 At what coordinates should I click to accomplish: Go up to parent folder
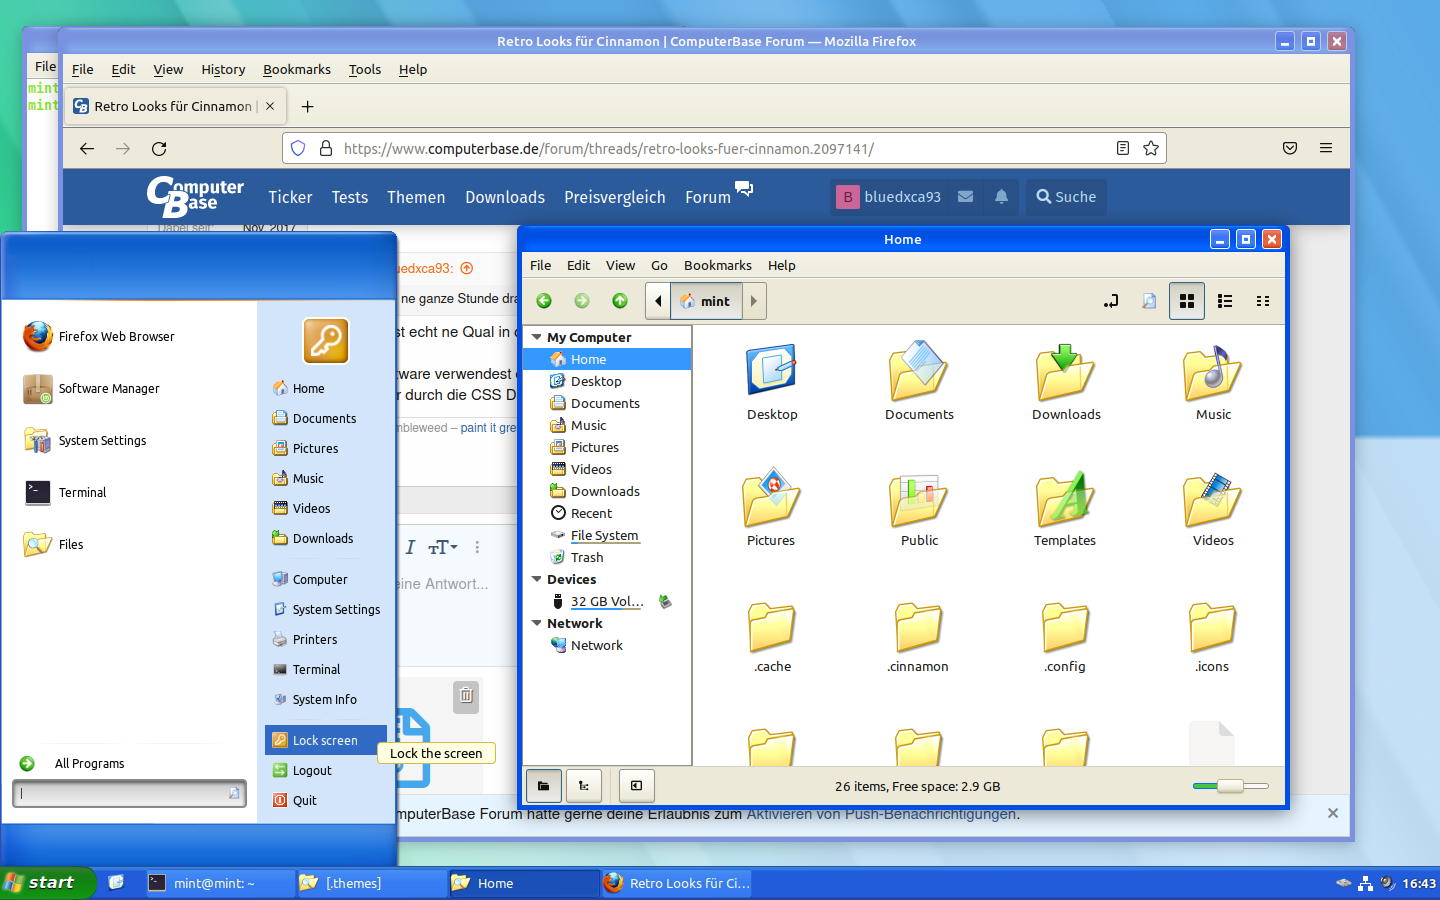tap(620, 301)
